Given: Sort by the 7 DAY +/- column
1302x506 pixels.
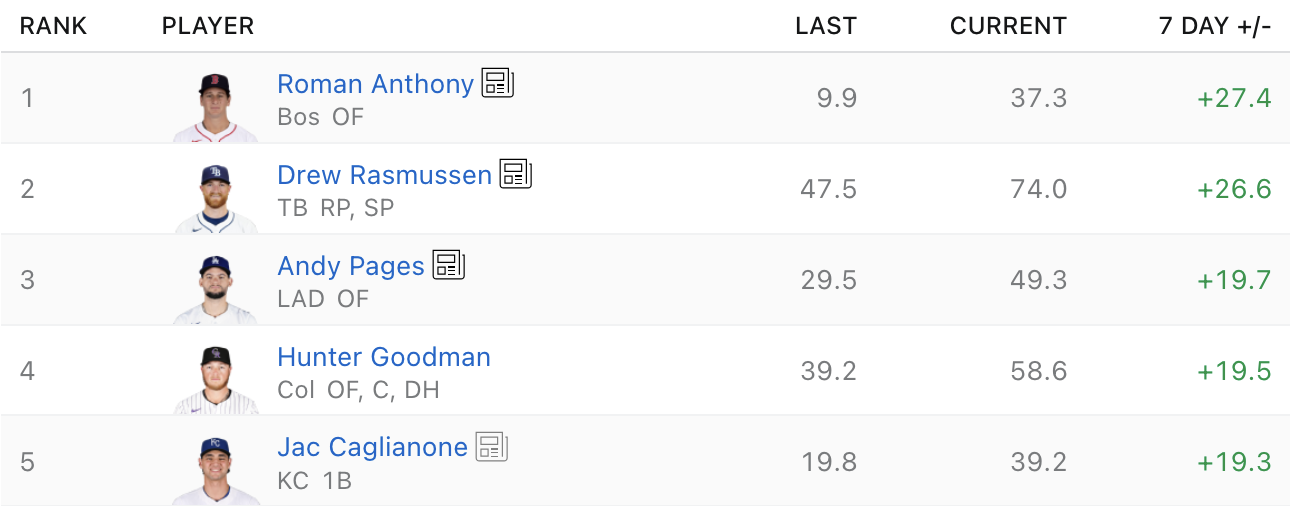Looking at the screenshot, I should tap(1214, 27).
